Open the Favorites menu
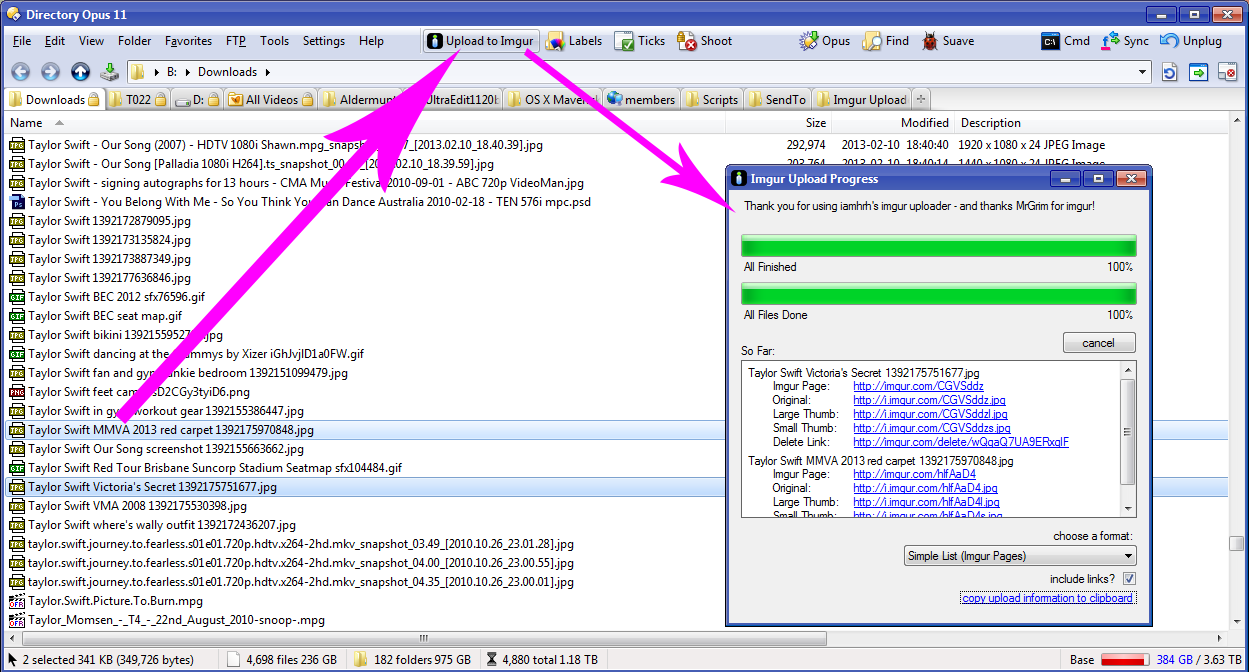The width and height of the screenshot is (1249, 672). click(189, 41)
